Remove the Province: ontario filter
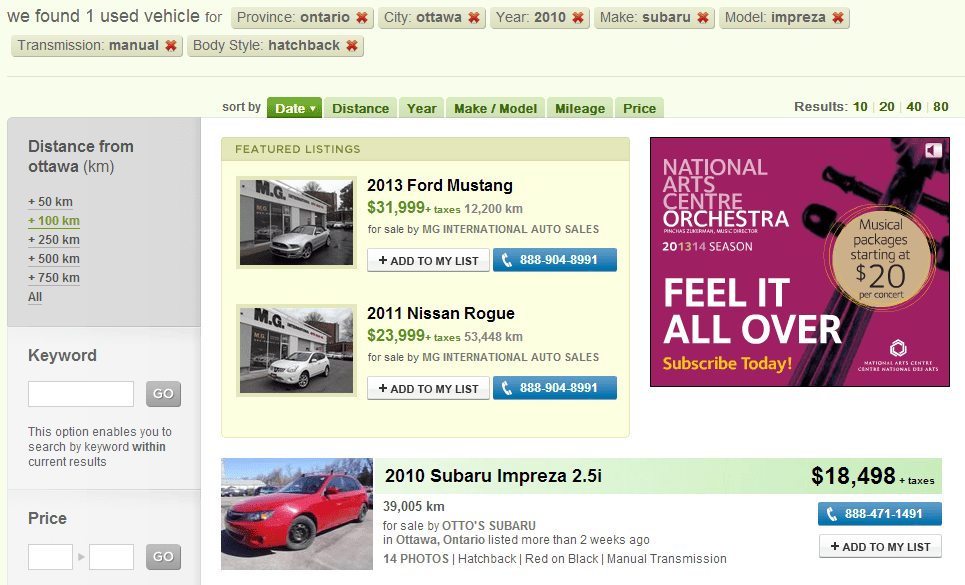 tap(362, 18)
